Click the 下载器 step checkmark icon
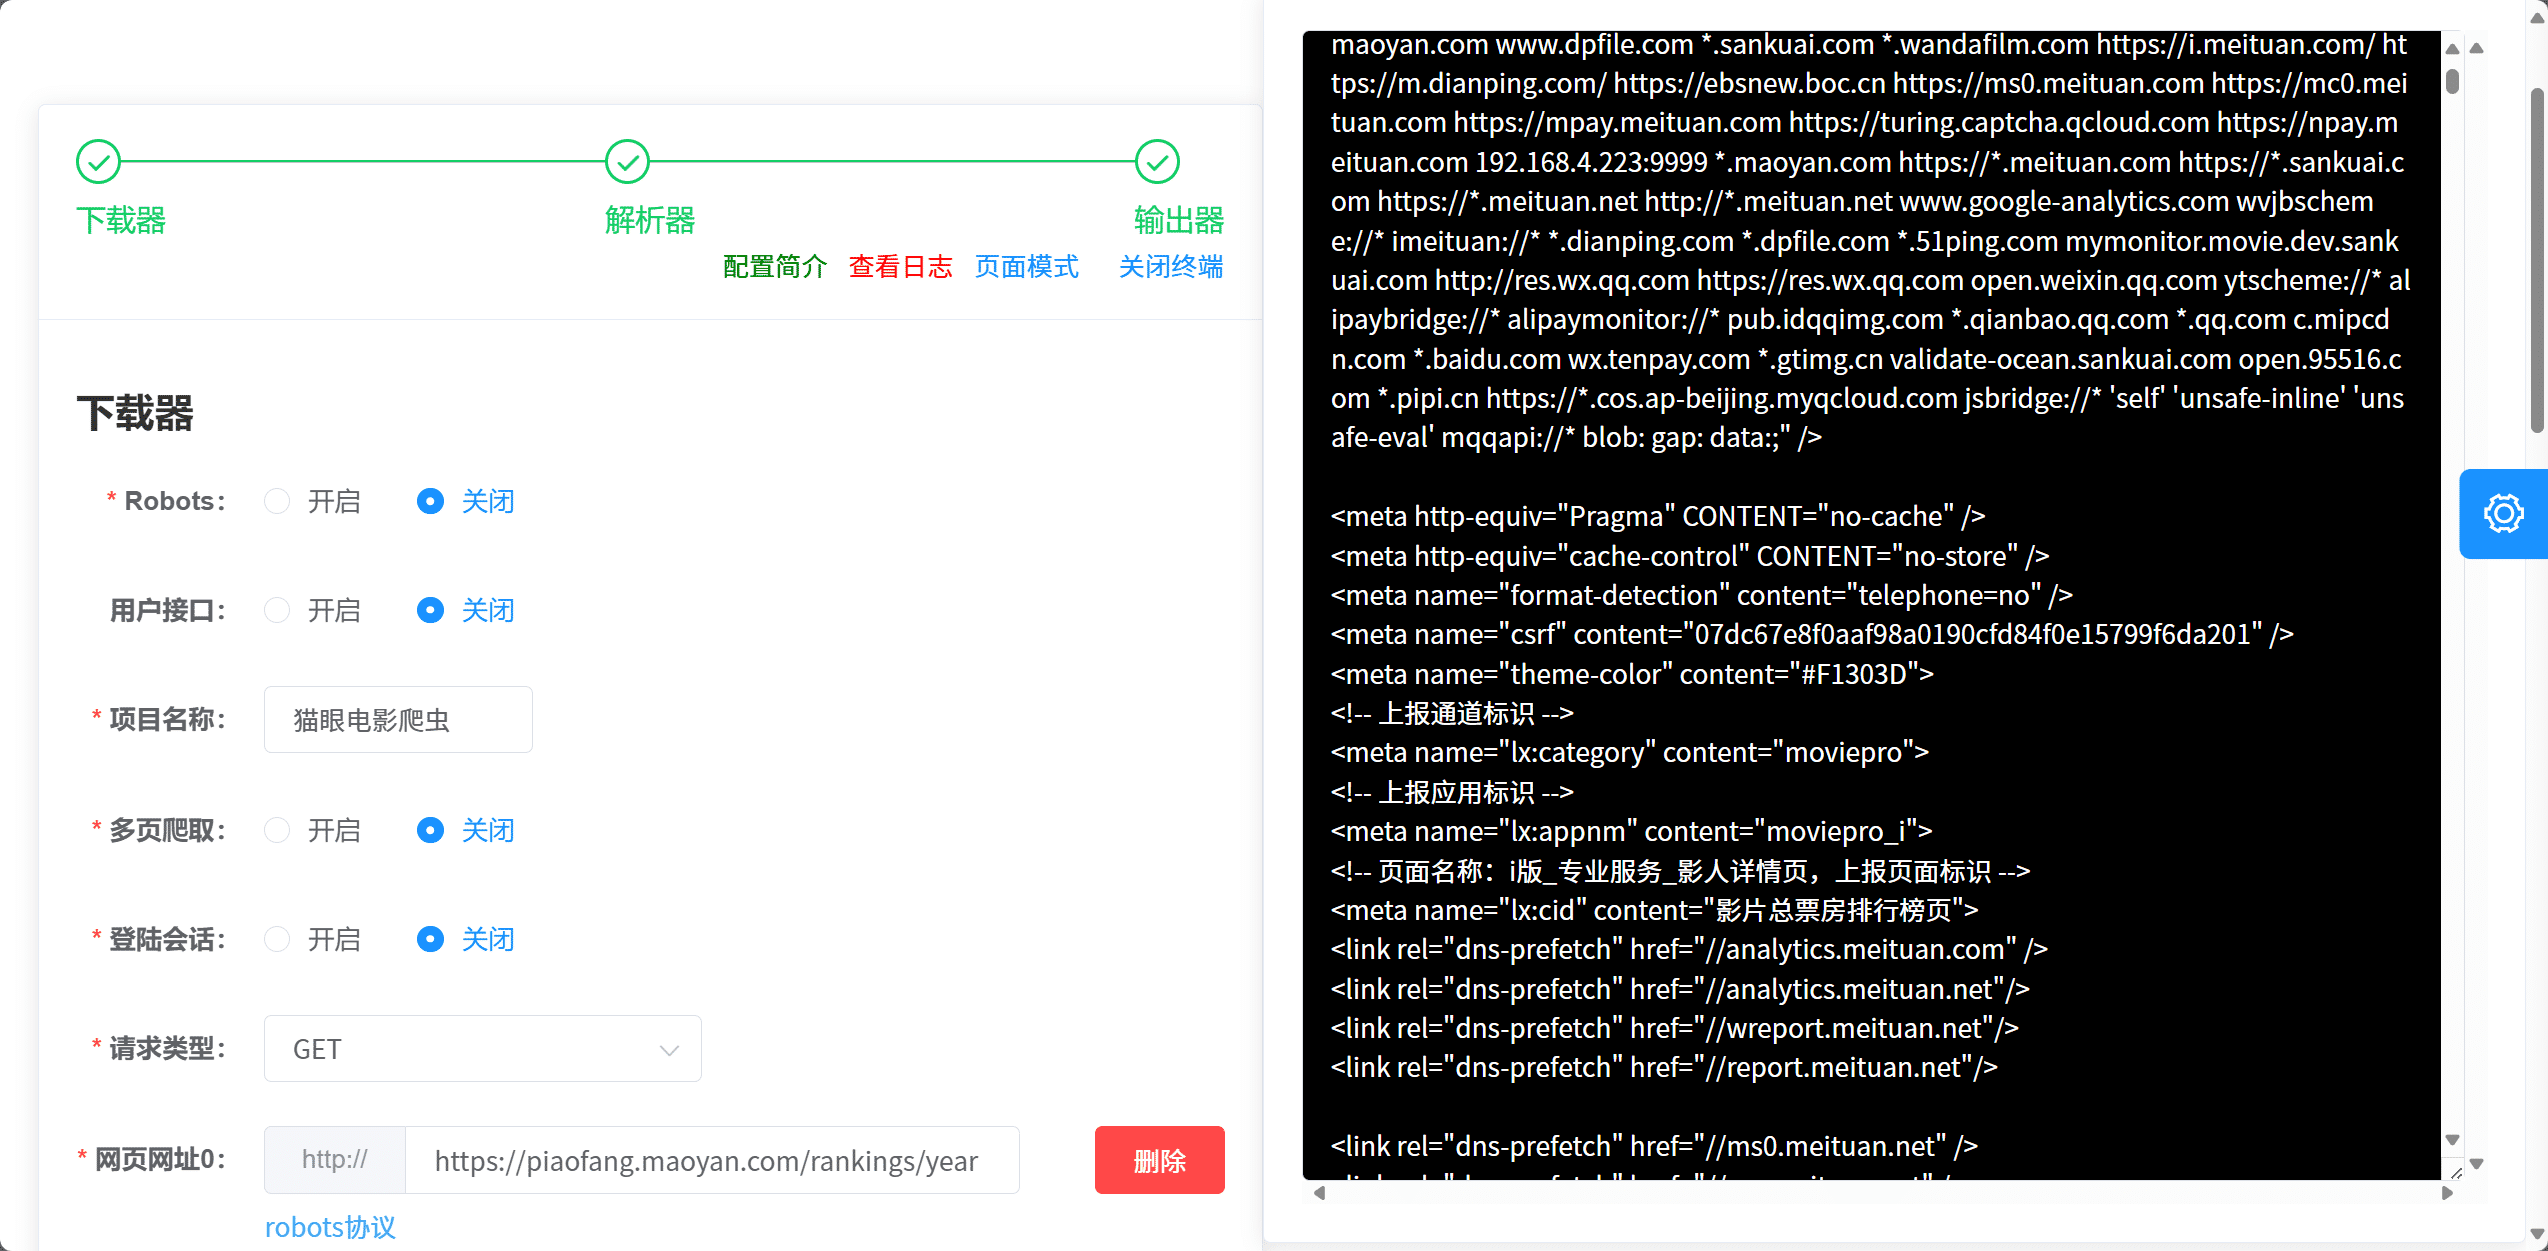2548x1251 pixels. [x=98, y=161]
